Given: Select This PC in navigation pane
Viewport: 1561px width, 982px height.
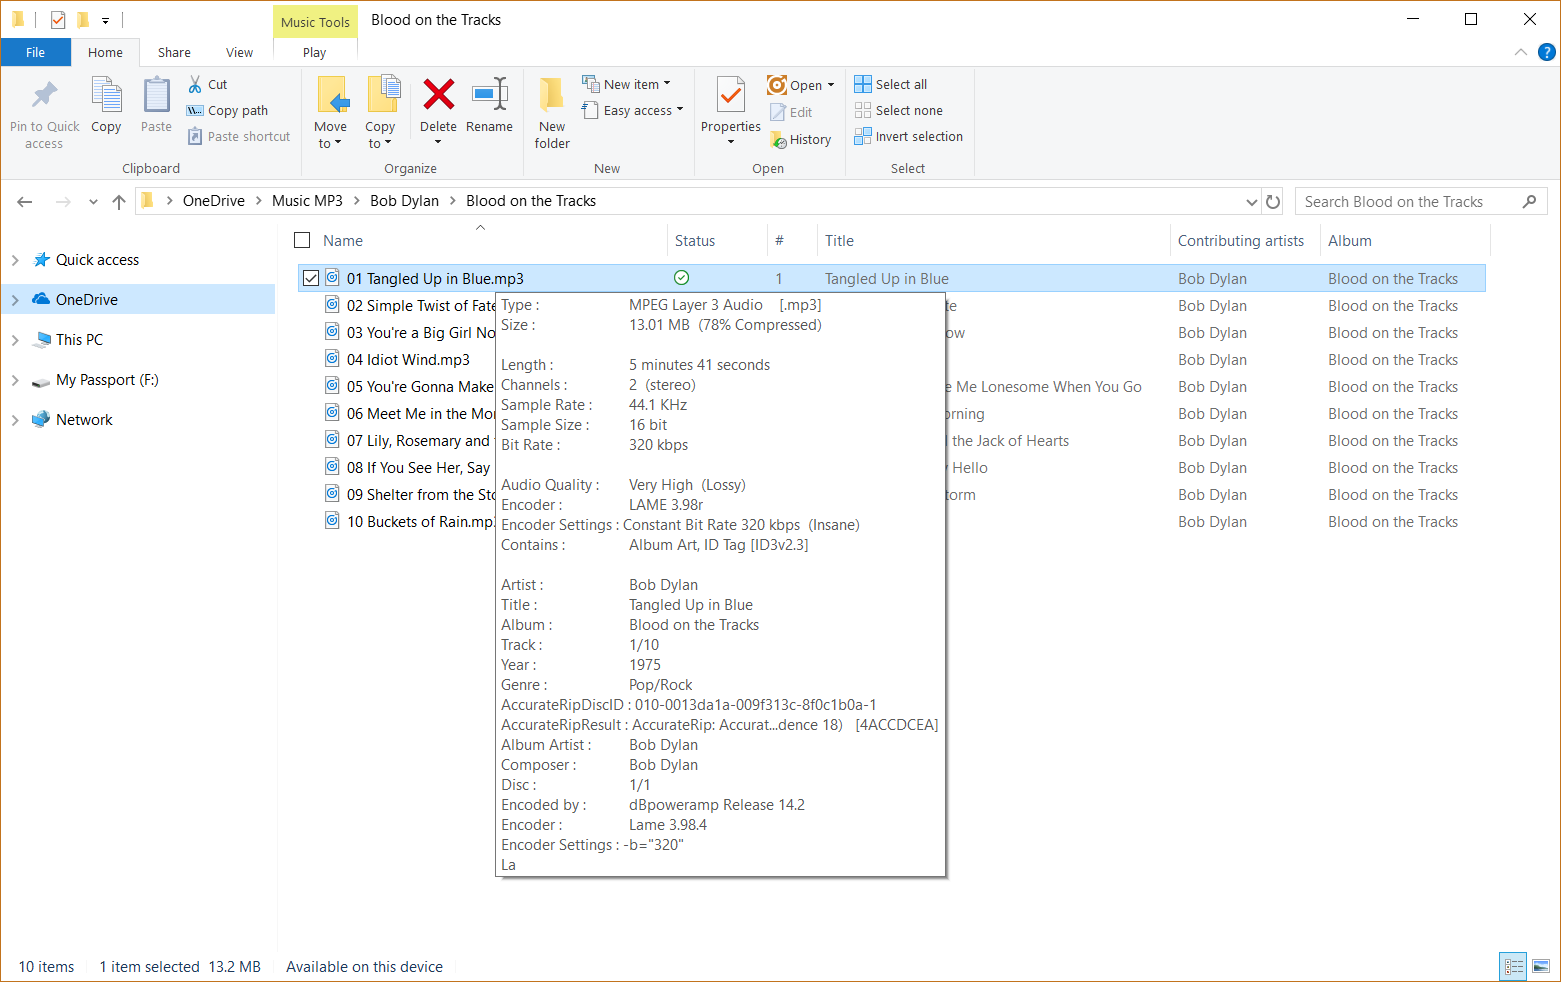Looking at the screenshot, I should tap(79, 340).
